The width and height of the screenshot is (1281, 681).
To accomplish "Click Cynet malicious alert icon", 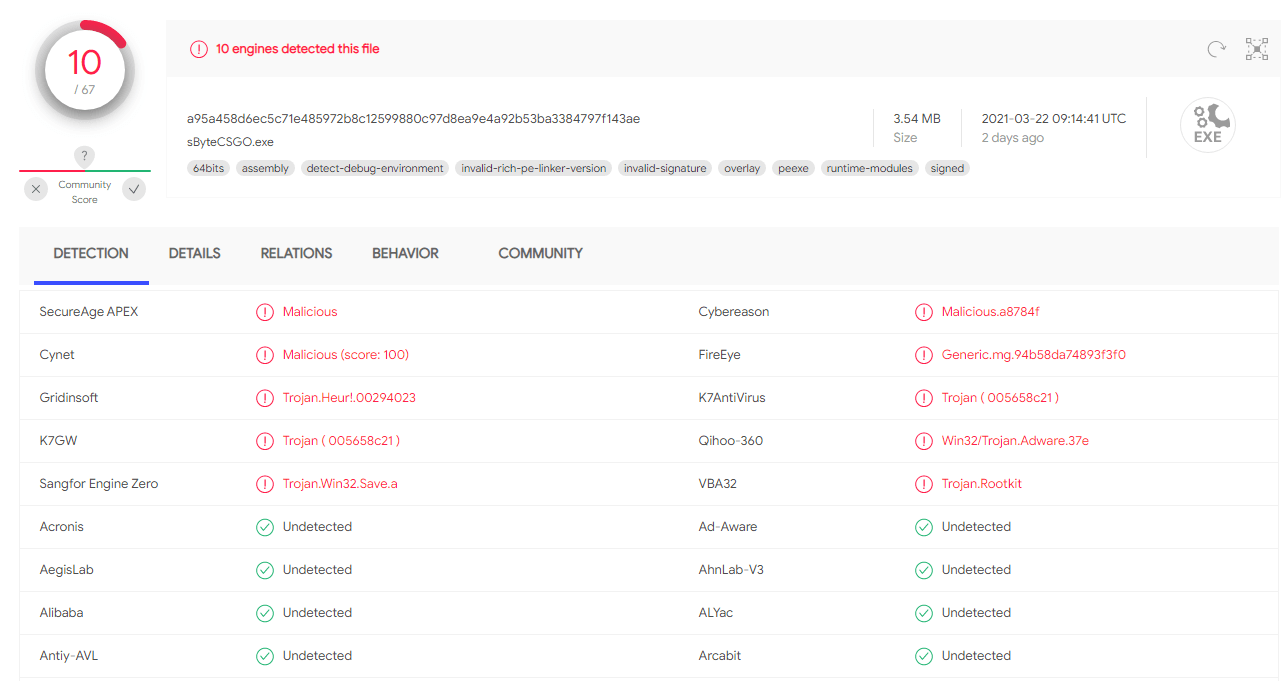I will tap(265, 355).
